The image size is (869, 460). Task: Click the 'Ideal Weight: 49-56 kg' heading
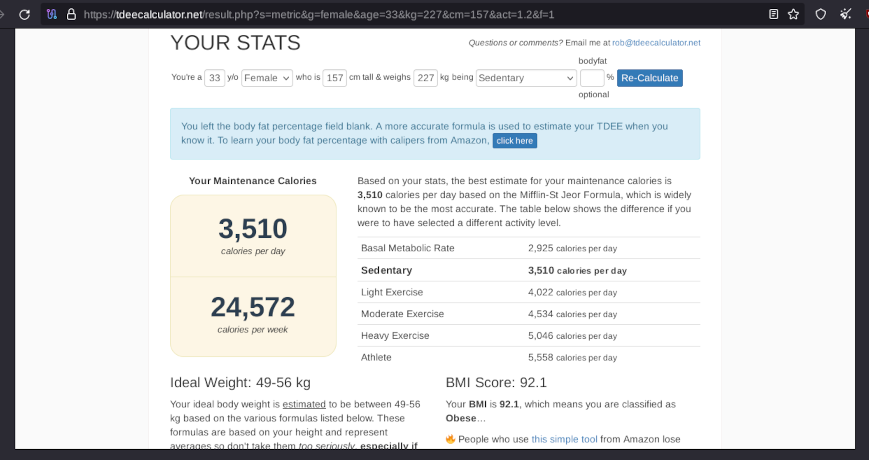tap(240, 382)
